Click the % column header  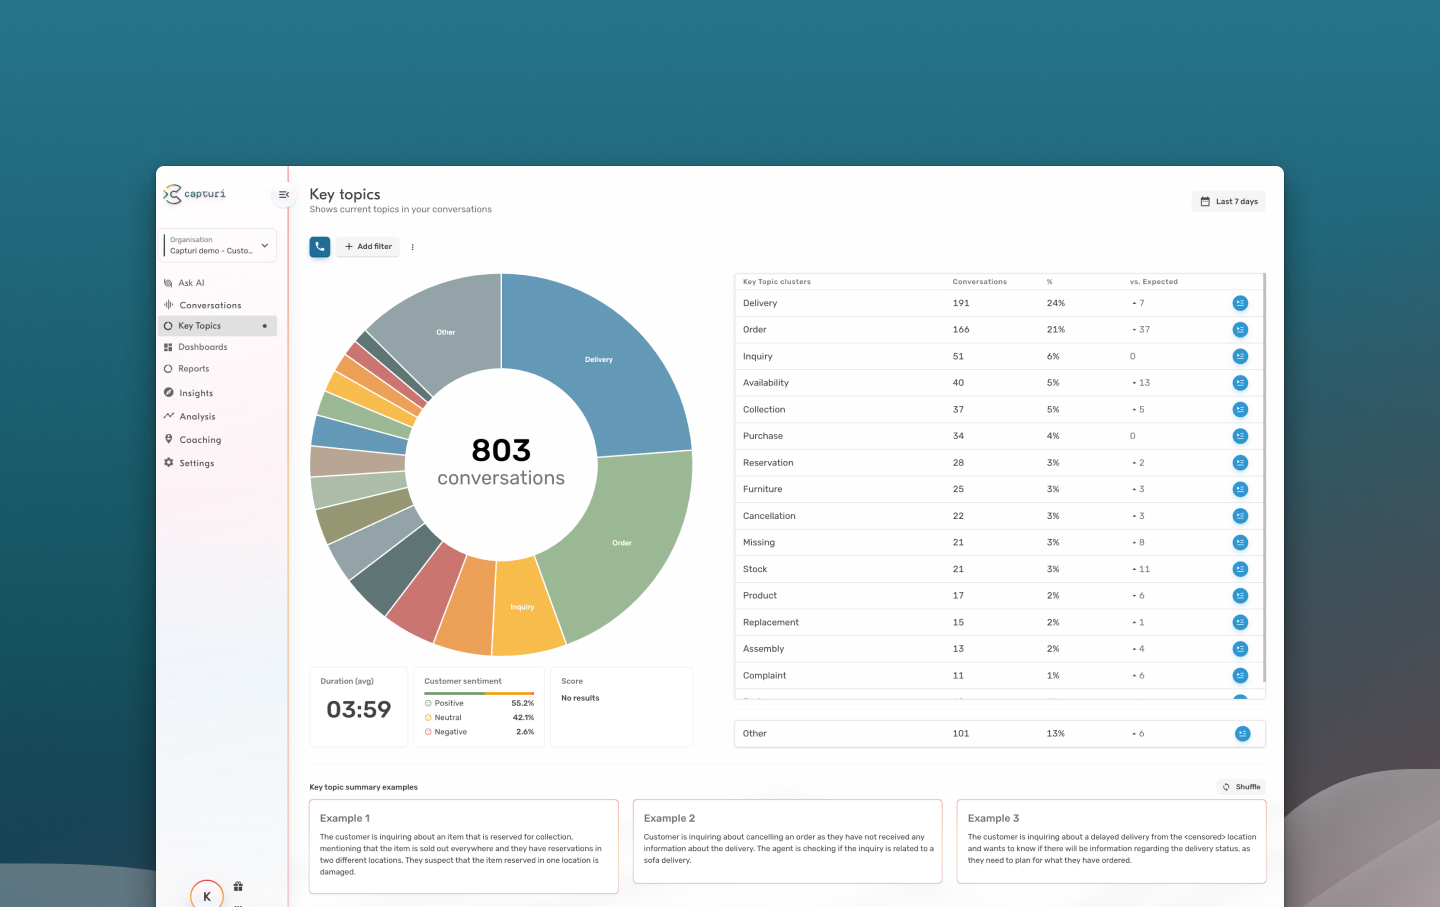pos(1050,282)
